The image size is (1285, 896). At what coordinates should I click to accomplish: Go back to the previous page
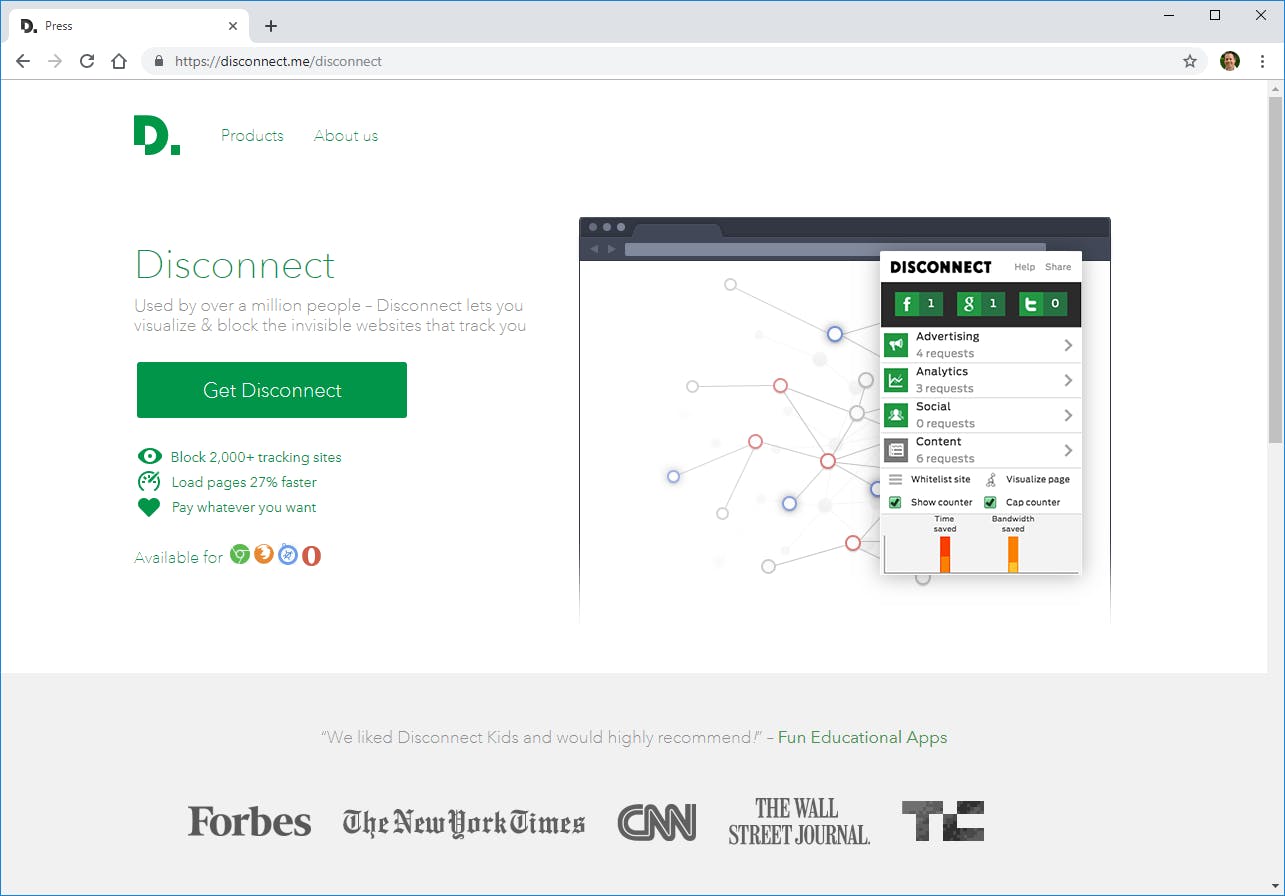point(23,61)
